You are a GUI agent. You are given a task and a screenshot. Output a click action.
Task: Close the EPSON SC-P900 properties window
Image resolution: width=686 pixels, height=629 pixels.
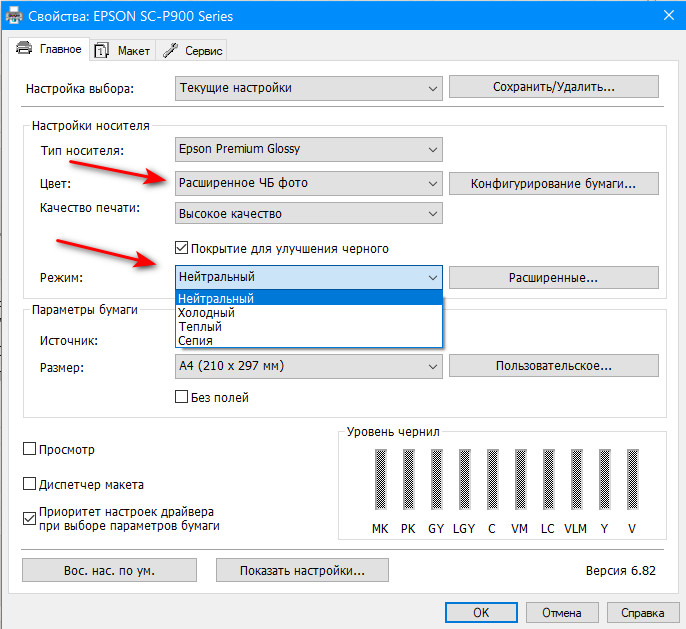coord(669,15)
